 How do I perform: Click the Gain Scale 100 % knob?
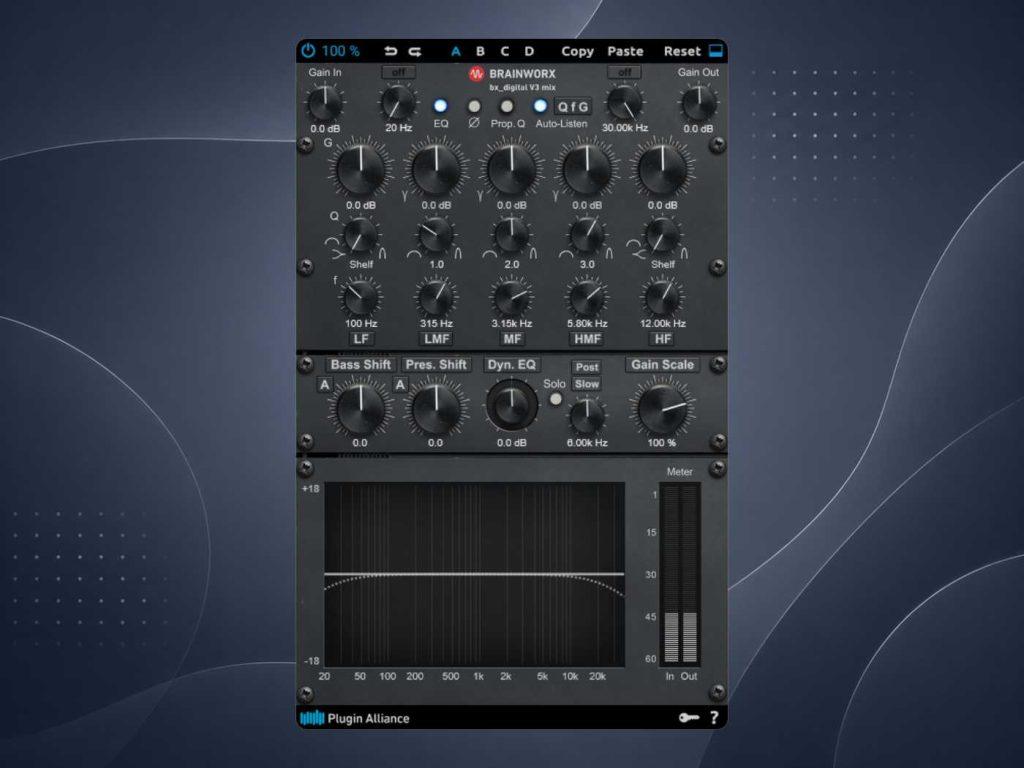pyautogui.click(x=662, y=408)
